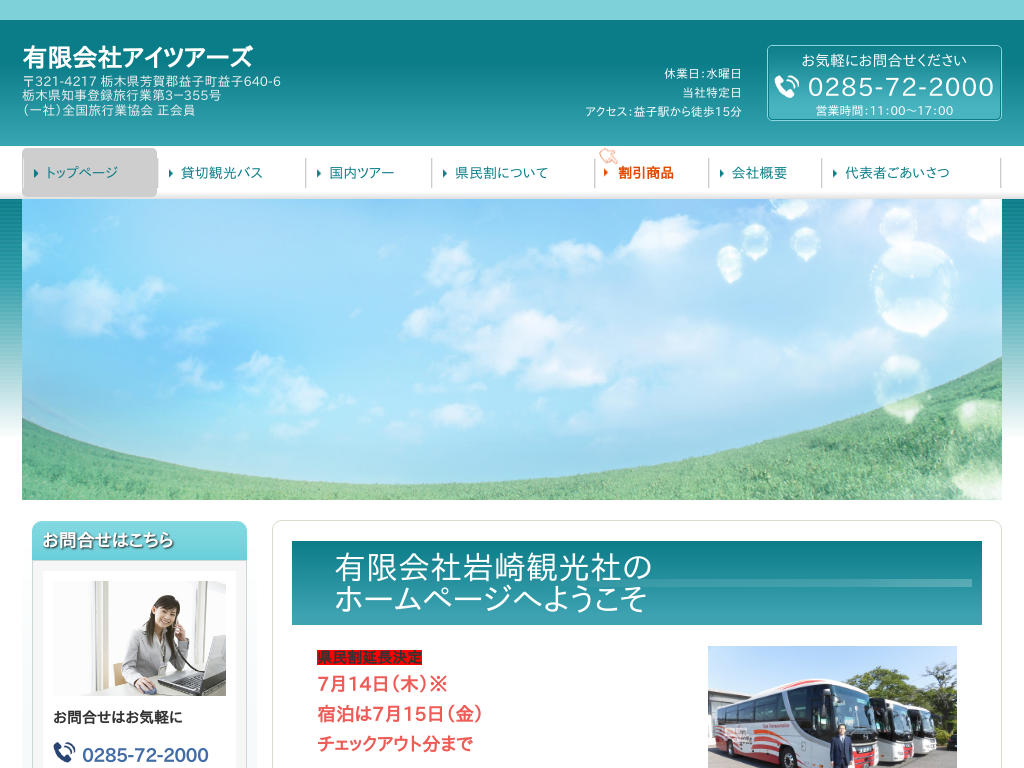Viewport: 1024px width, 768px height.
Task: Open the 会社概要 page from navigation
Action: (x=759, y=173)
